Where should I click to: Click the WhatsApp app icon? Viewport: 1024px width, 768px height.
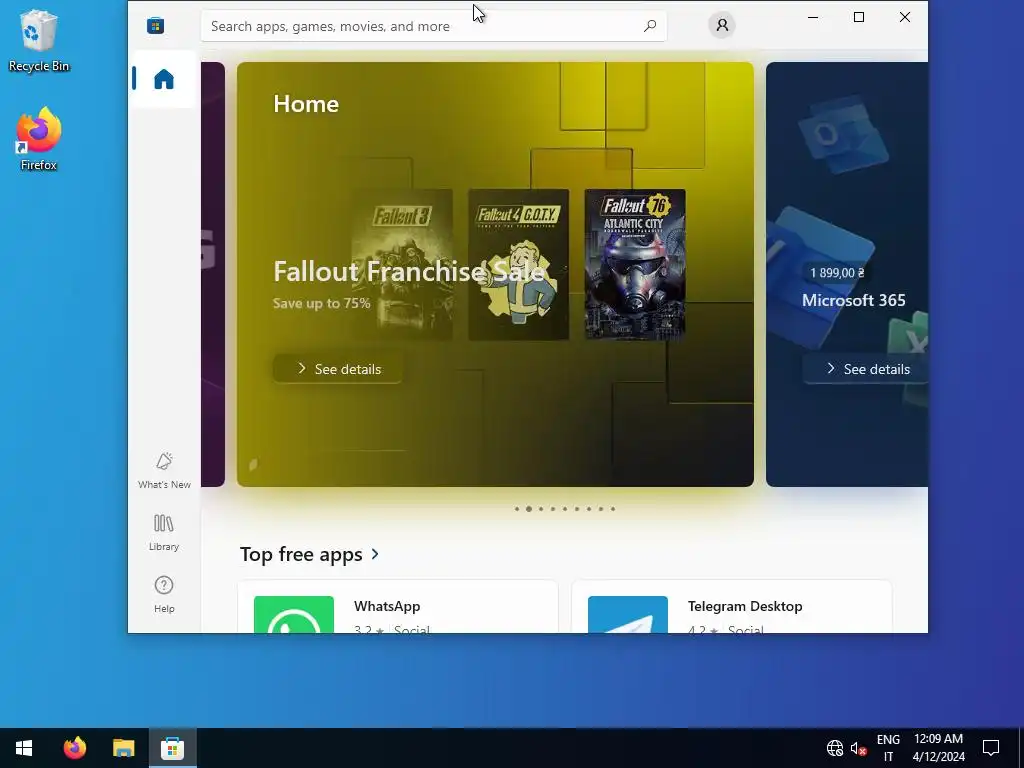coord(294,615)
